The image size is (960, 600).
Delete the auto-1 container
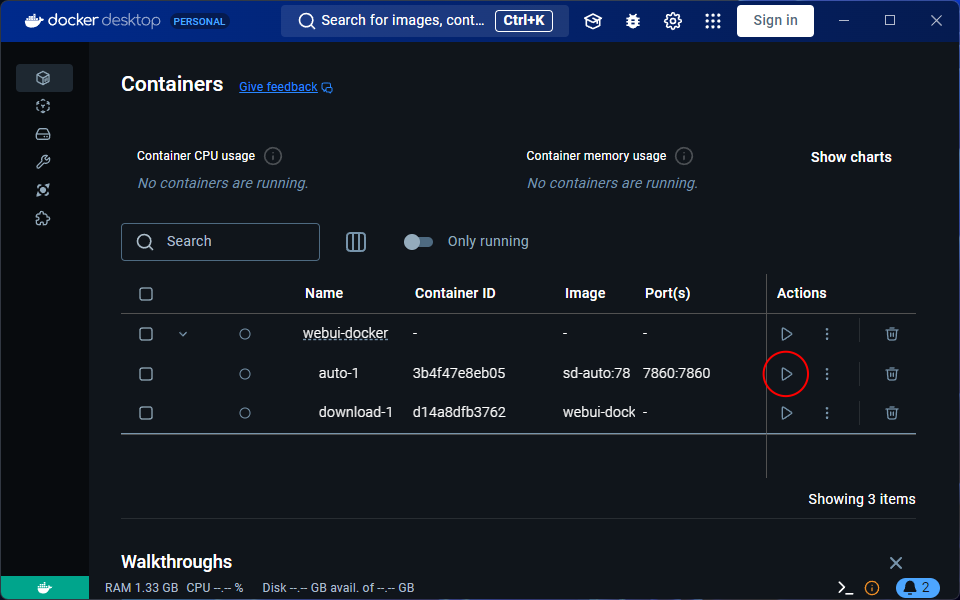(892, 373)
